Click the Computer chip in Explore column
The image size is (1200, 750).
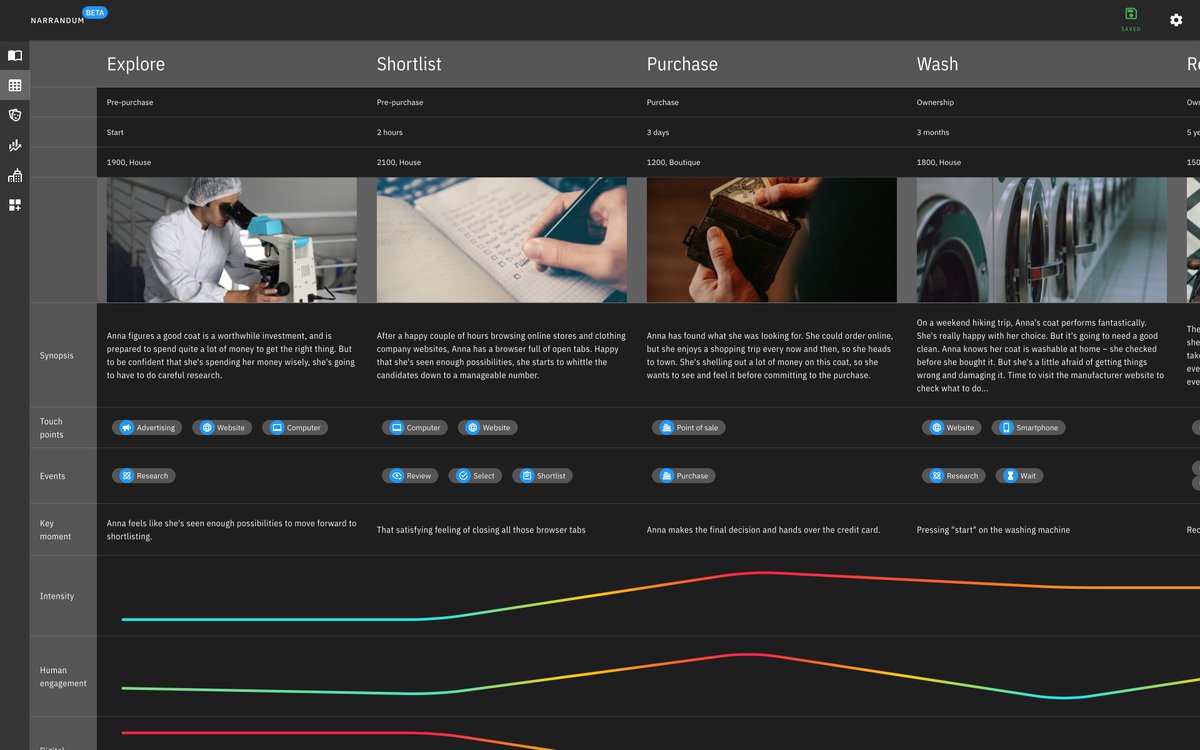point(295,427)
